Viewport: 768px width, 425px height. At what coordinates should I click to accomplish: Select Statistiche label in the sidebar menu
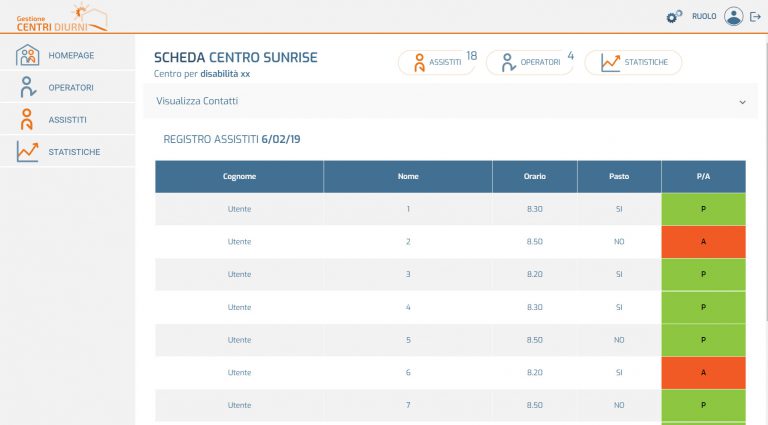point(74,151)
